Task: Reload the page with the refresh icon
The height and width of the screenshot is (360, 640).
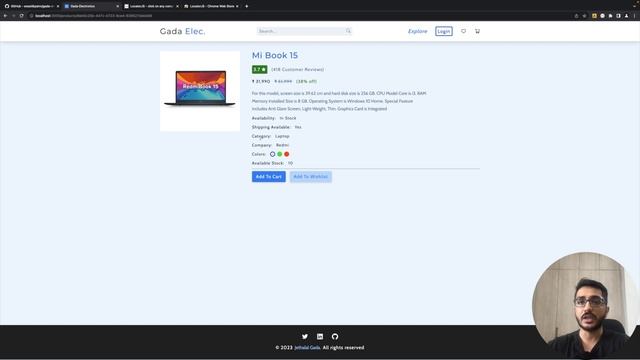Action: 22,16
